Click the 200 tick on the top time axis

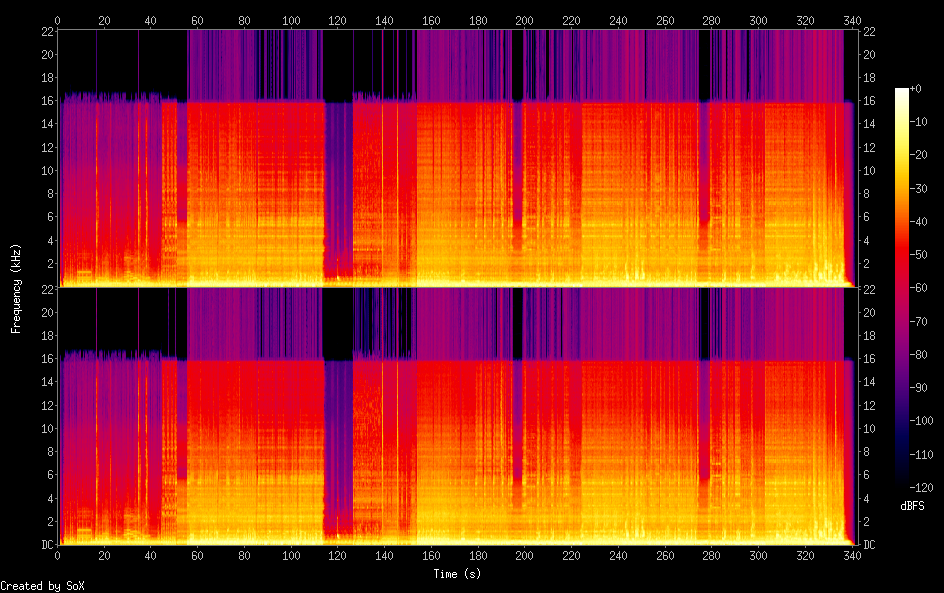click(524, 20)
